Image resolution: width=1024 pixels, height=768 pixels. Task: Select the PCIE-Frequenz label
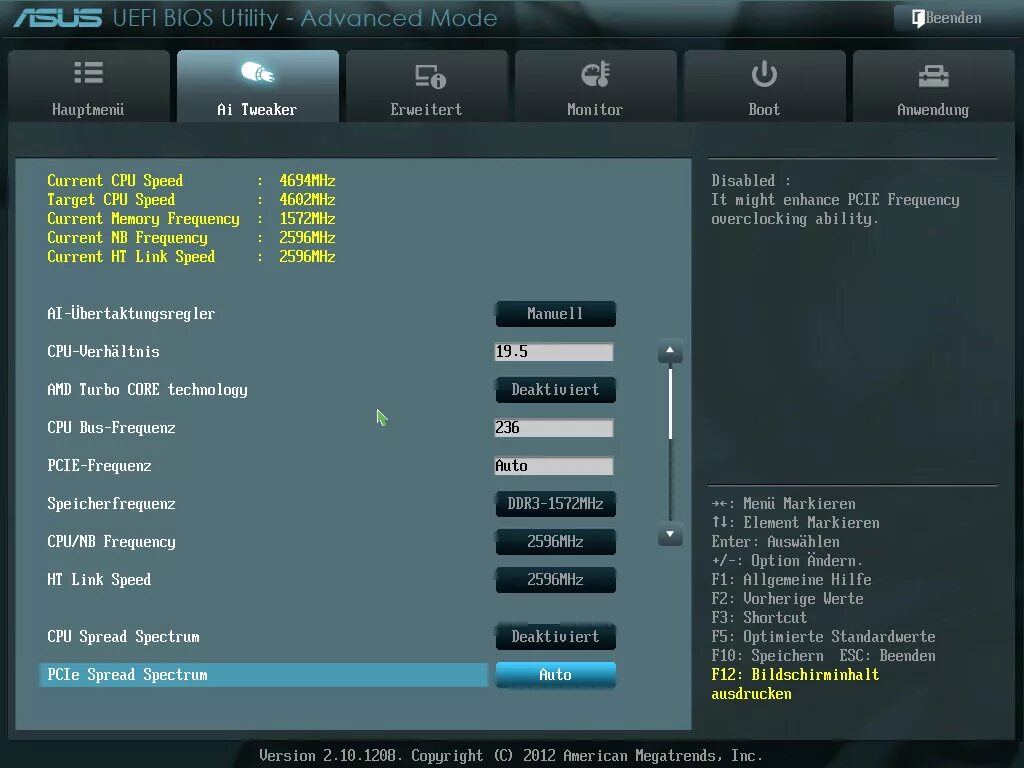coord(99,466)
